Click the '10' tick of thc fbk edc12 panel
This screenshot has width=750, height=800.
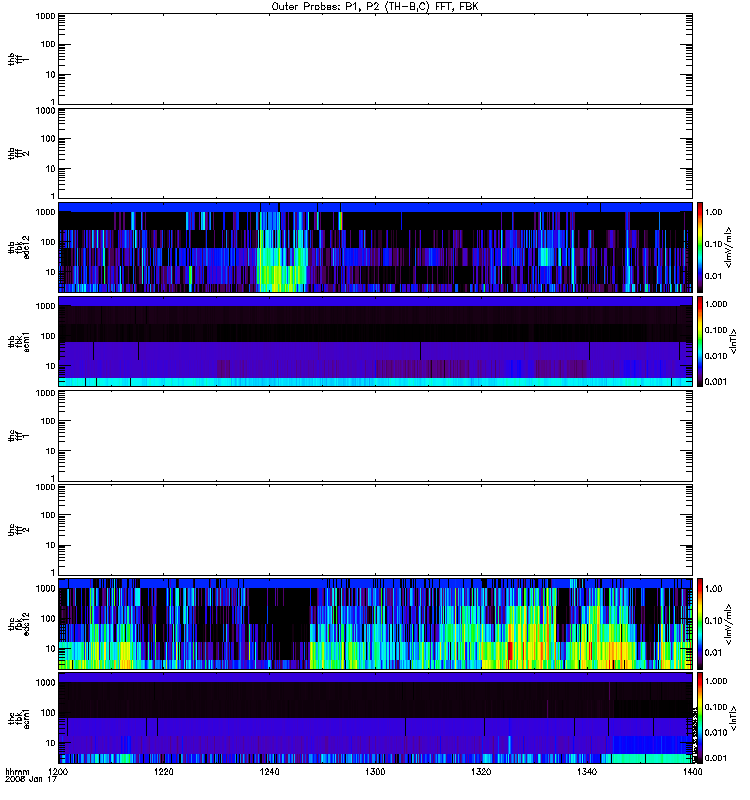[x=50, y=648]
